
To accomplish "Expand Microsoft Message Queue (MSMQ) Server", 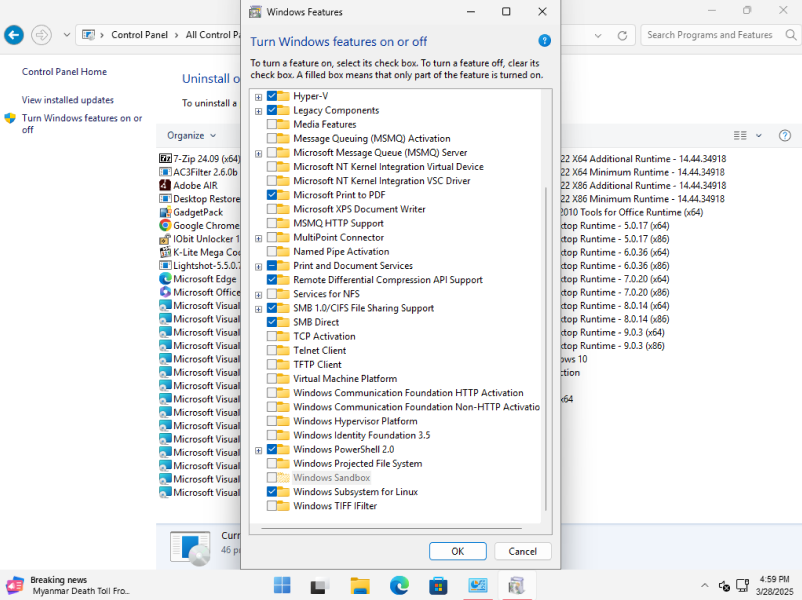I will pyautogui.click(x=258, y=153).
